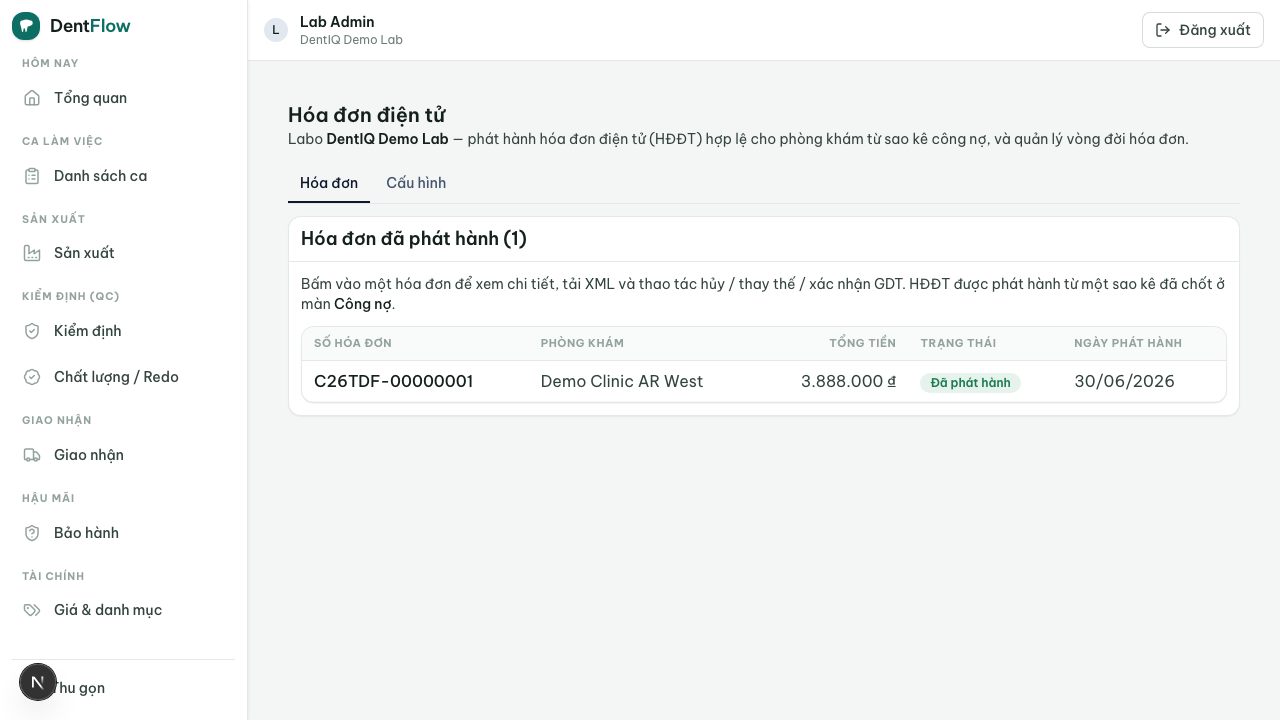Click the Ngày phát hành column header
This screenshot has width=1280, height=720.
[1128, 343]
